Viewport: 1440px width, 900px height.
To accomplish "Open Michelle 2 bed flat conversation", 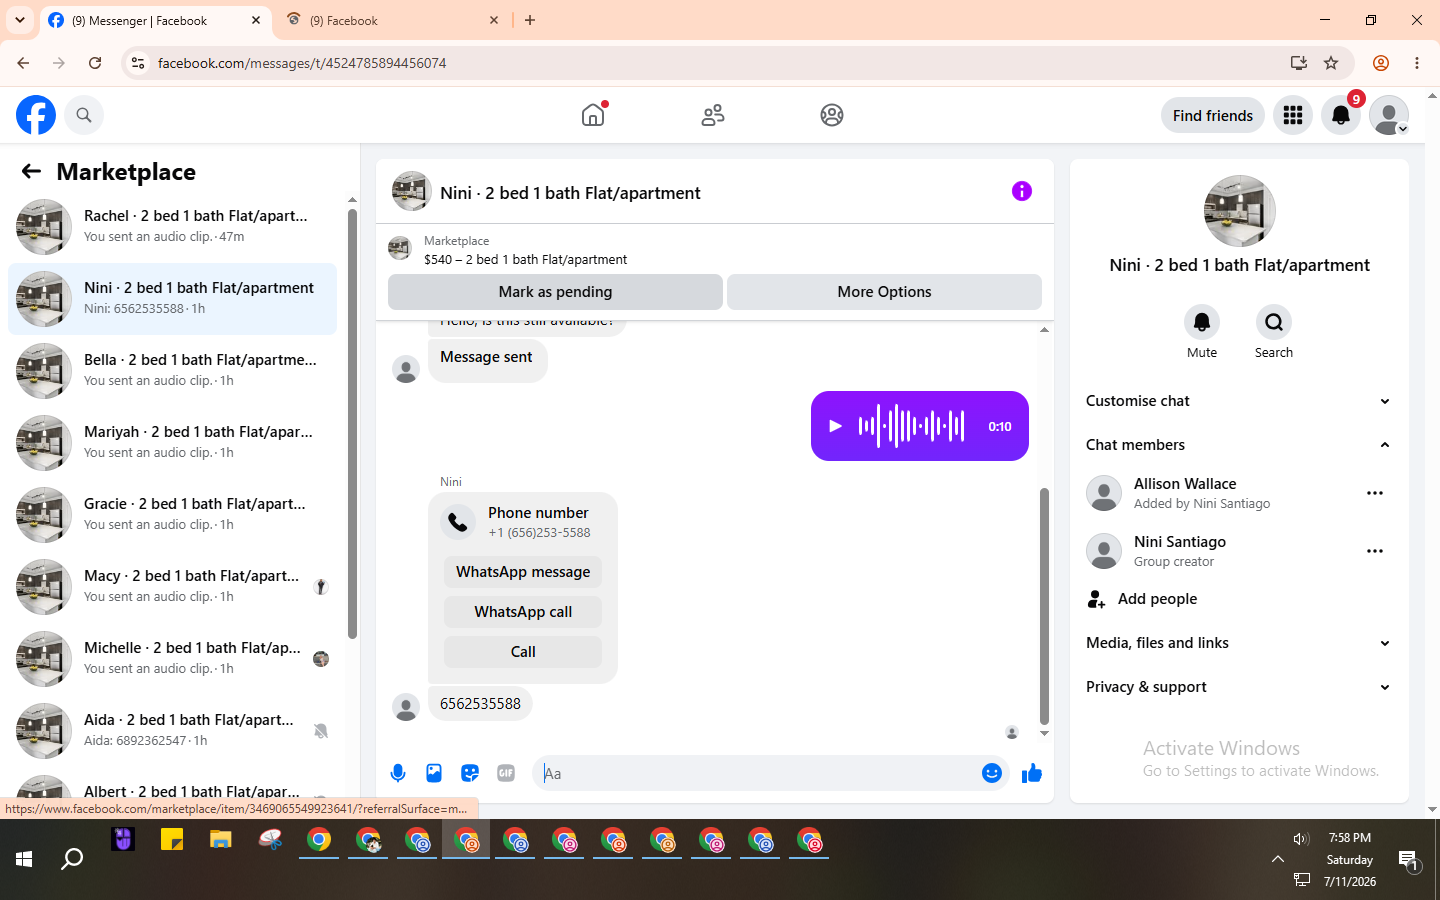I will click(x=172, y=659).
